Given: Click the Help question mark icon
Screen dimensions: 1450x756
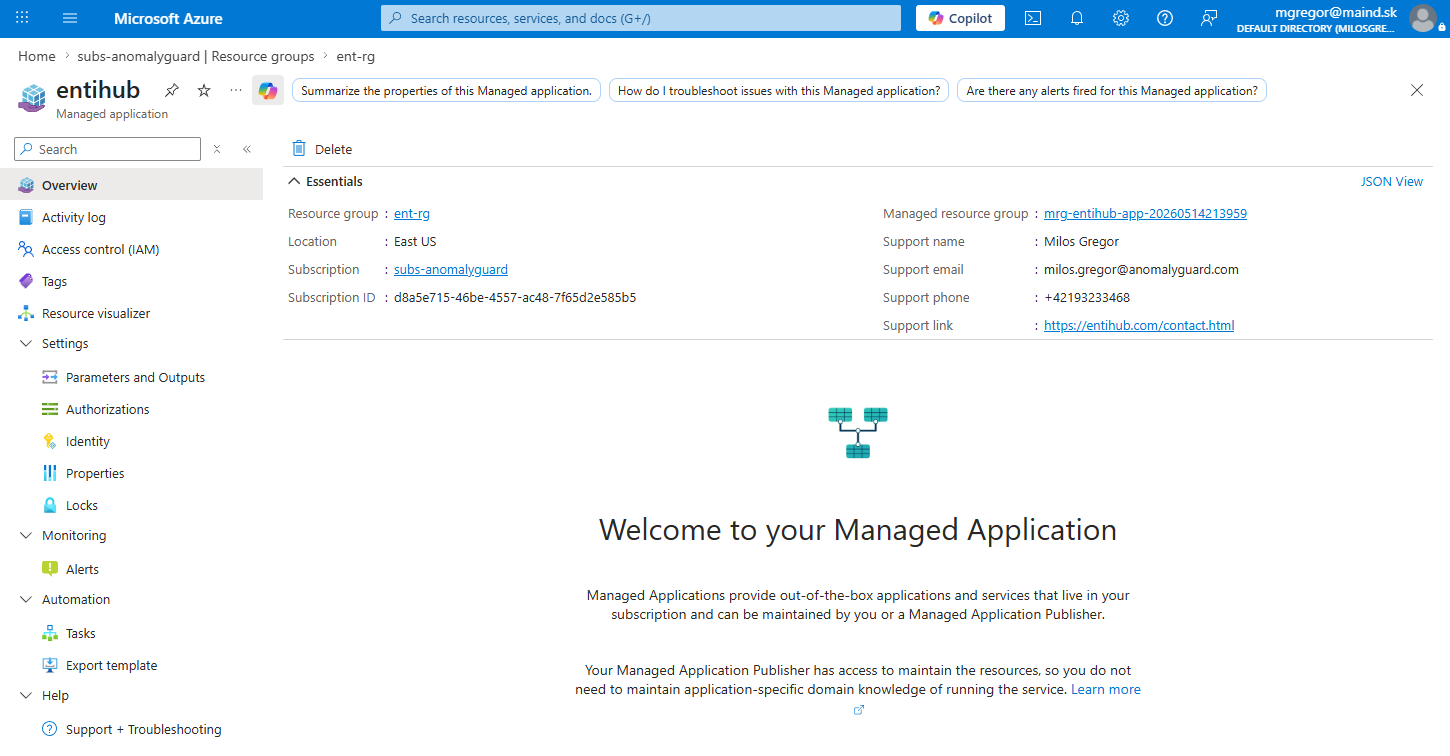Looking at the screenshot, I should pyautogui.click(x=1165, y=18).
